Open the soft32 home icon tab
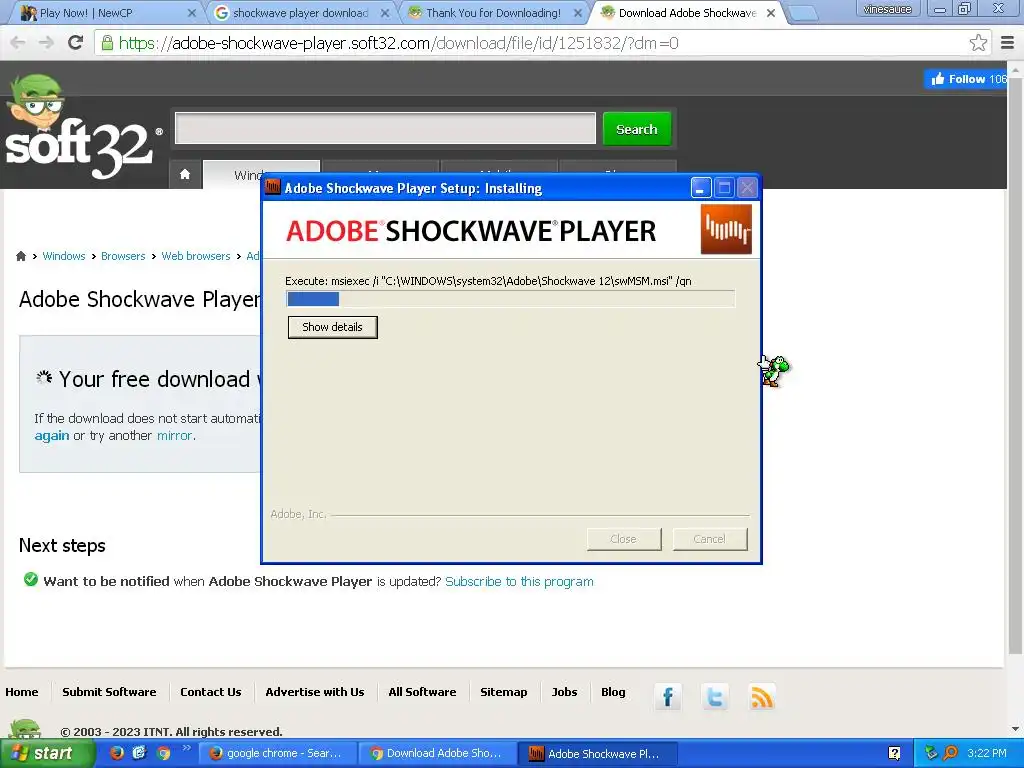The width and height of the screenshot is (1024, 768). [x=185, y=174]
